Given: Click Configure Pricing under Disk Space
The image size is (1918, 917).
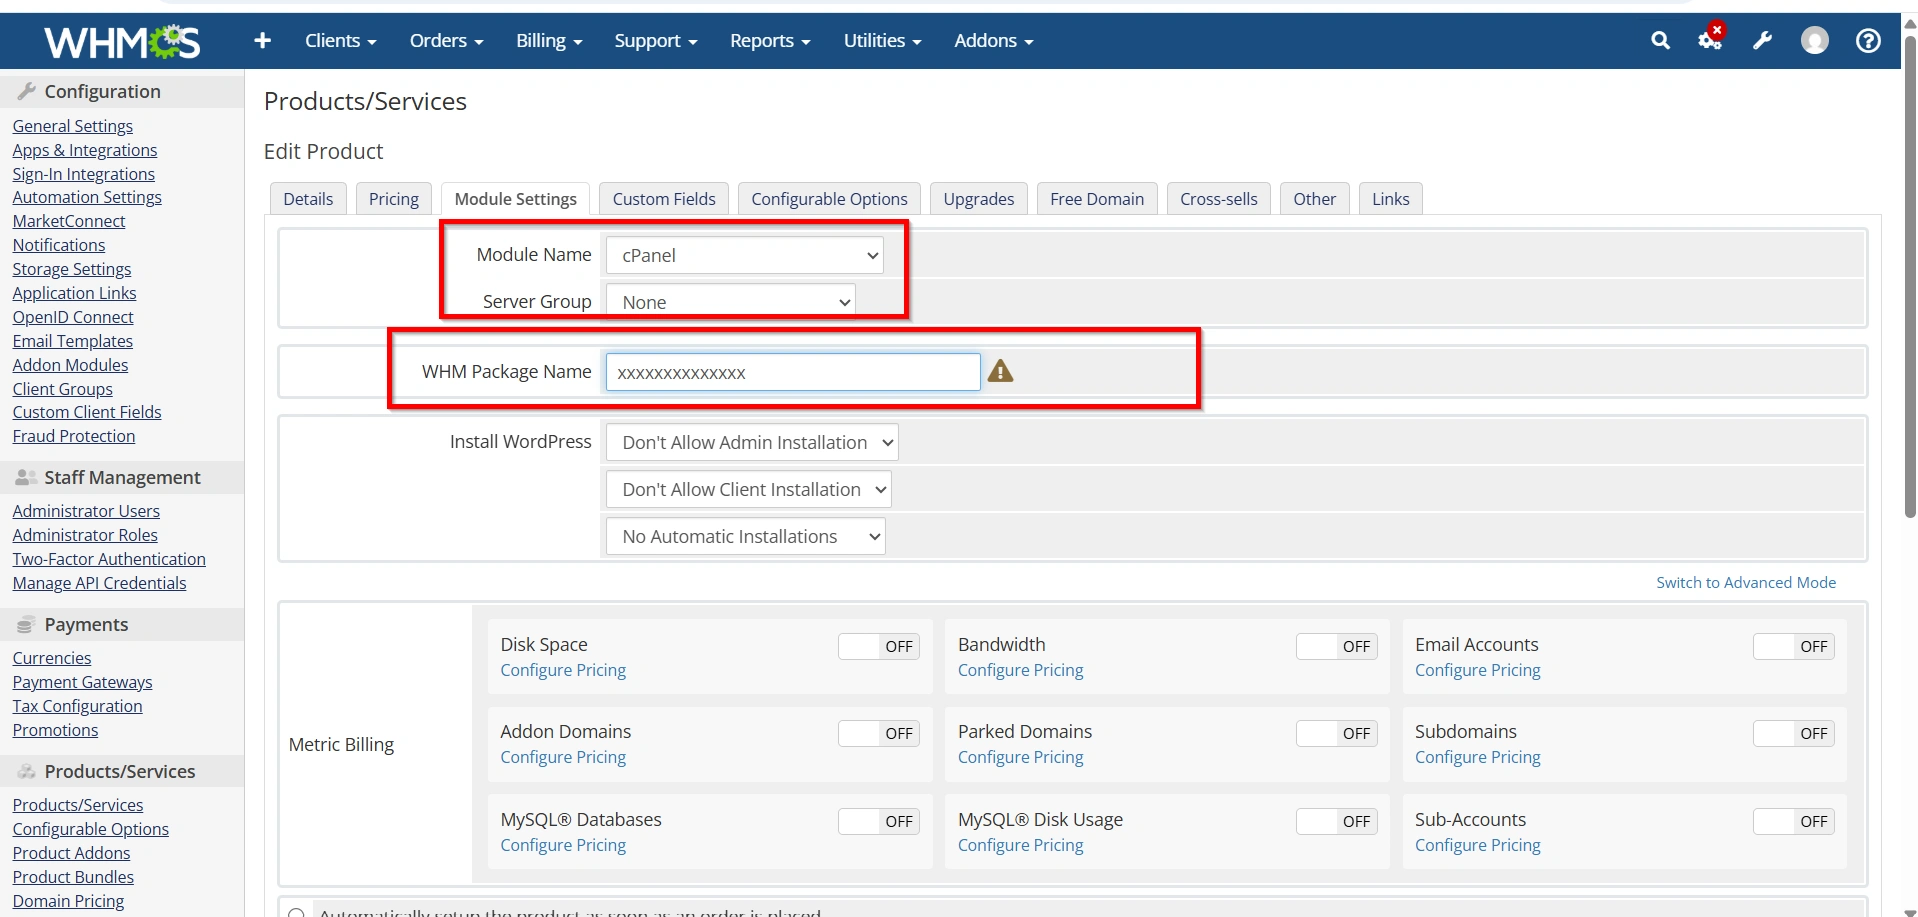Looking at the screenshot, I should [563, 670].
